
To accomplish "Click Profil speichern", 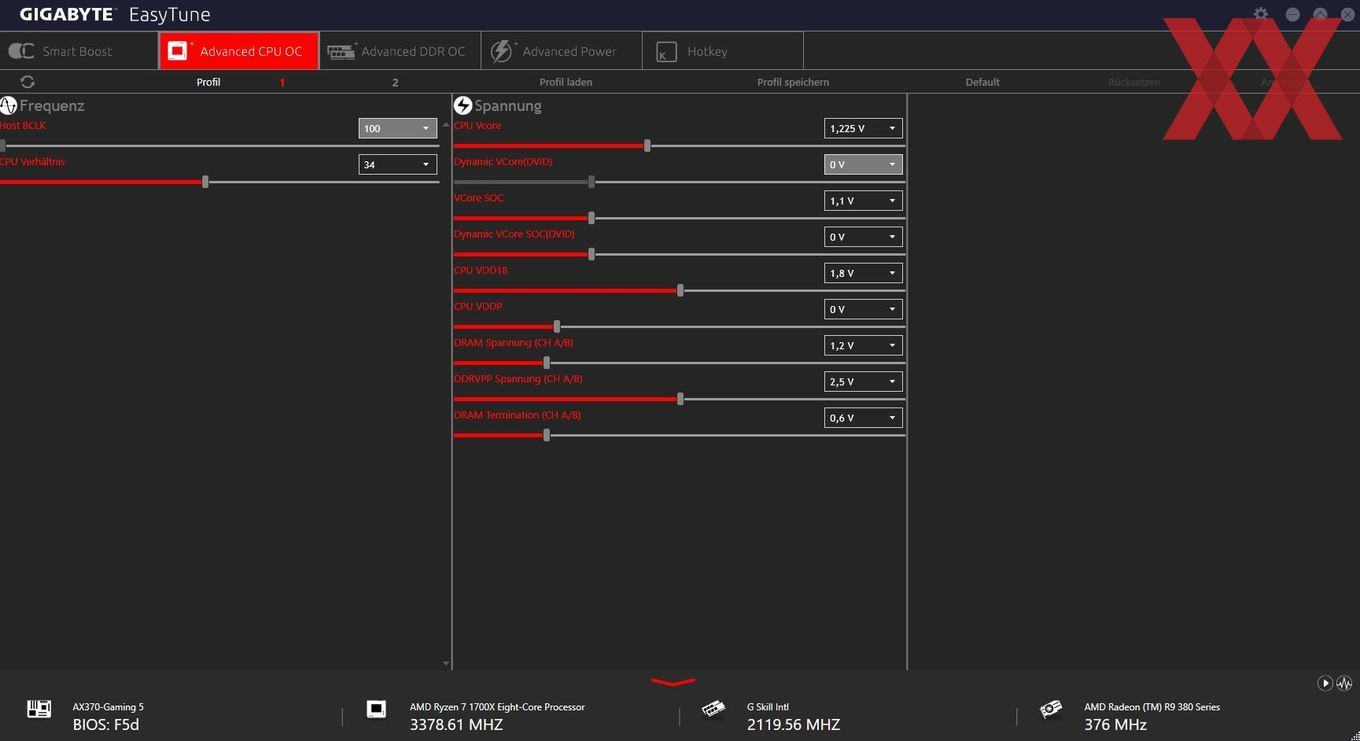I will [x=793, y=82].
